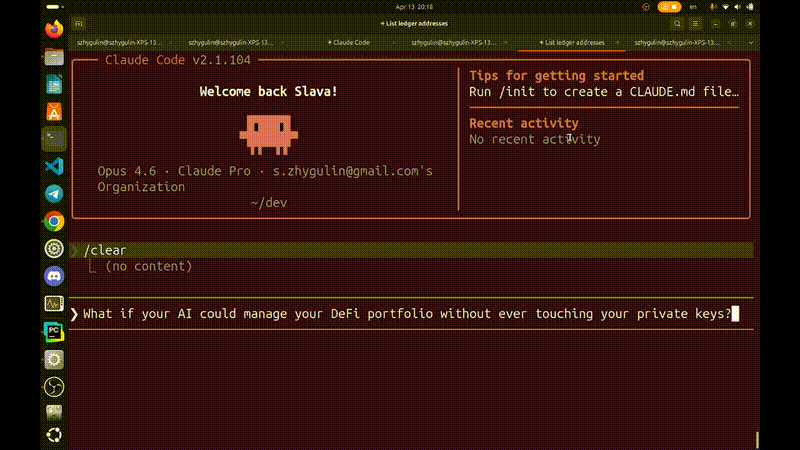Click the '(no content)' output text
The width and height of the screenshot is (800, 450).
pyautogui.click(x=148, y=266)
